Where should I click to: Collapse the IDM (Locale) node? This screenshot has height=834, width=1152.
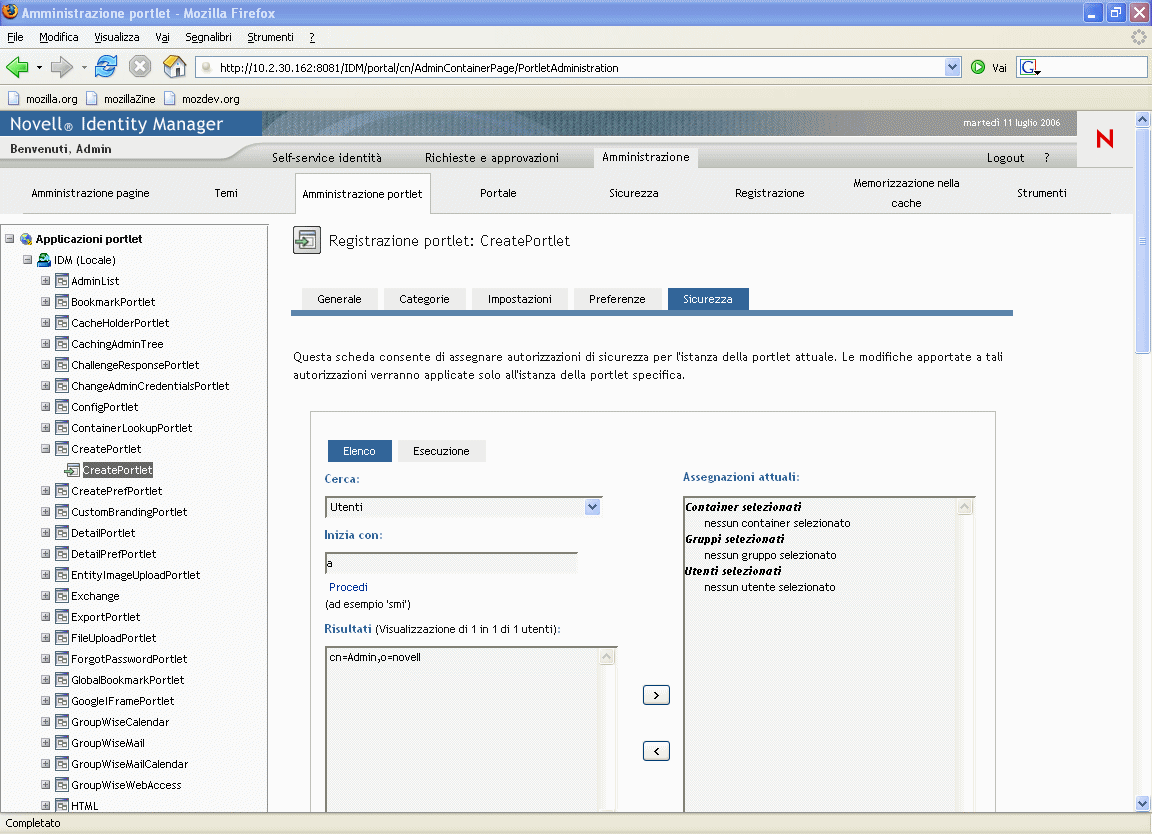coord(27,260)
